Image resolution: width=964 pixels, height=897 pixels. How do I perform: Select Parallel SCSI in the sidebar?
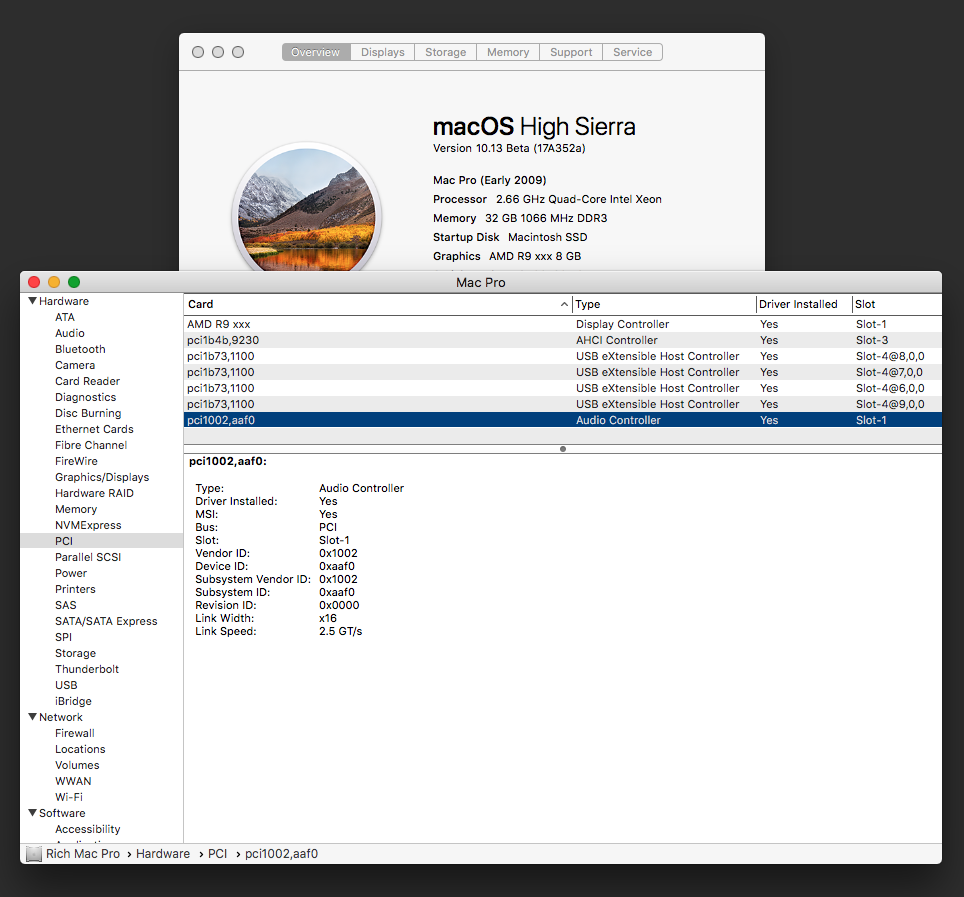tap(88, 557)
